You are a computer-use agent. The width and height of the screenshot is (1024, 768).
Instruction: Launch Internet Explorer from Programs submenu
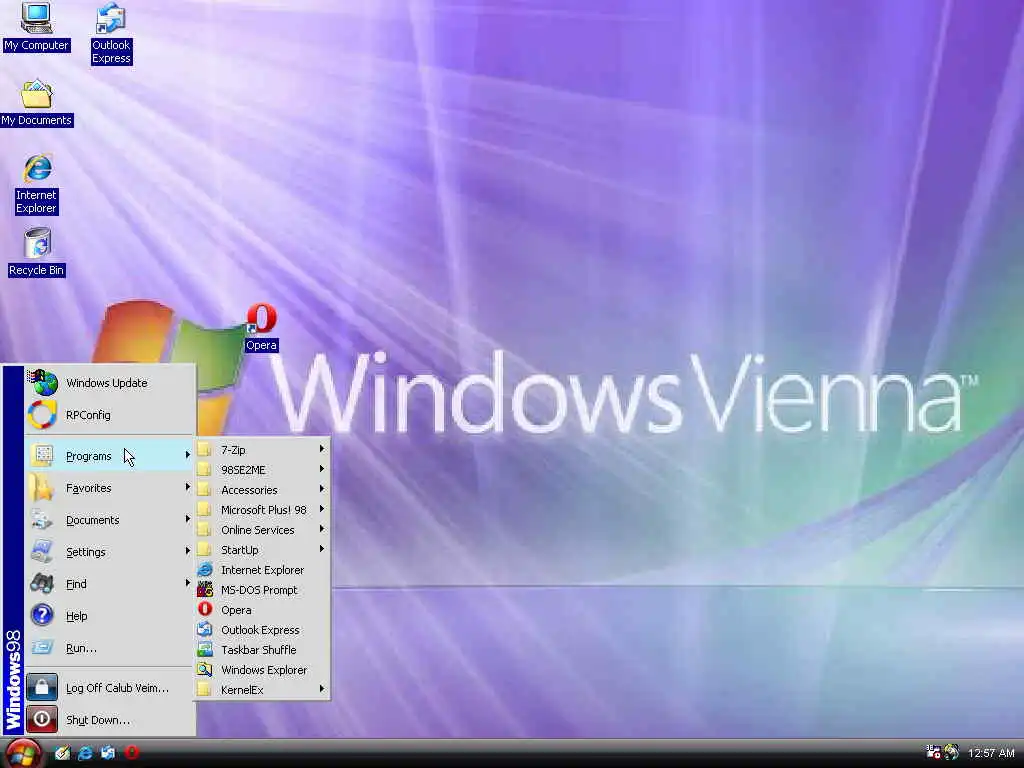click(262, 569)
